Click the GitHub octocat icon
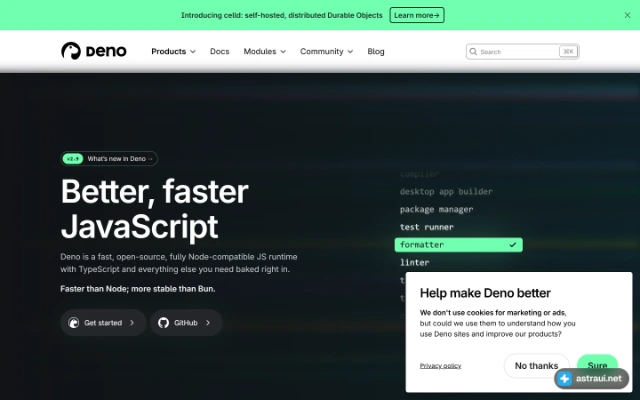 click(163, 323)
